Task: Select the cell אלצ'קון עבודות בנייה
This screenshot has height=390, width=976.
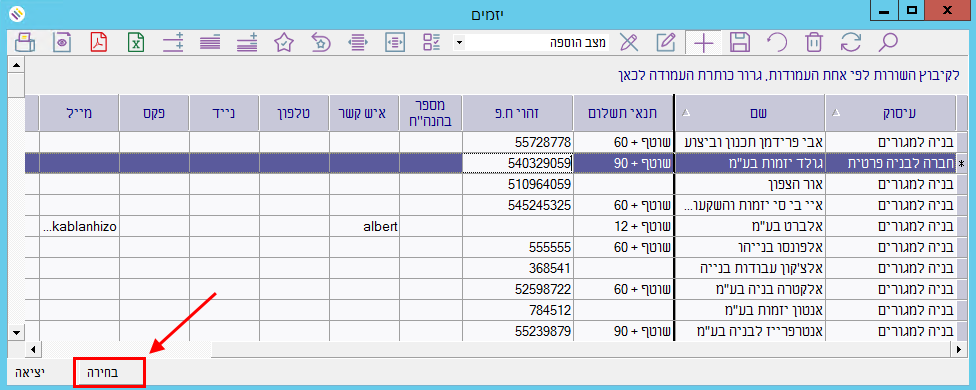Action: [749, 269]
